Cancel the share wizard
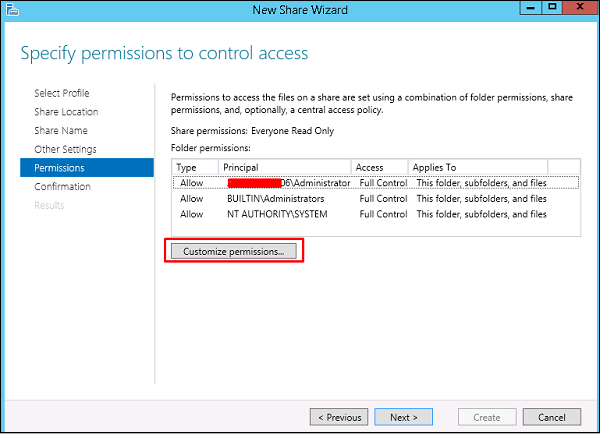Viewport: 600px width, 434px height. click(x=551, y=416)
